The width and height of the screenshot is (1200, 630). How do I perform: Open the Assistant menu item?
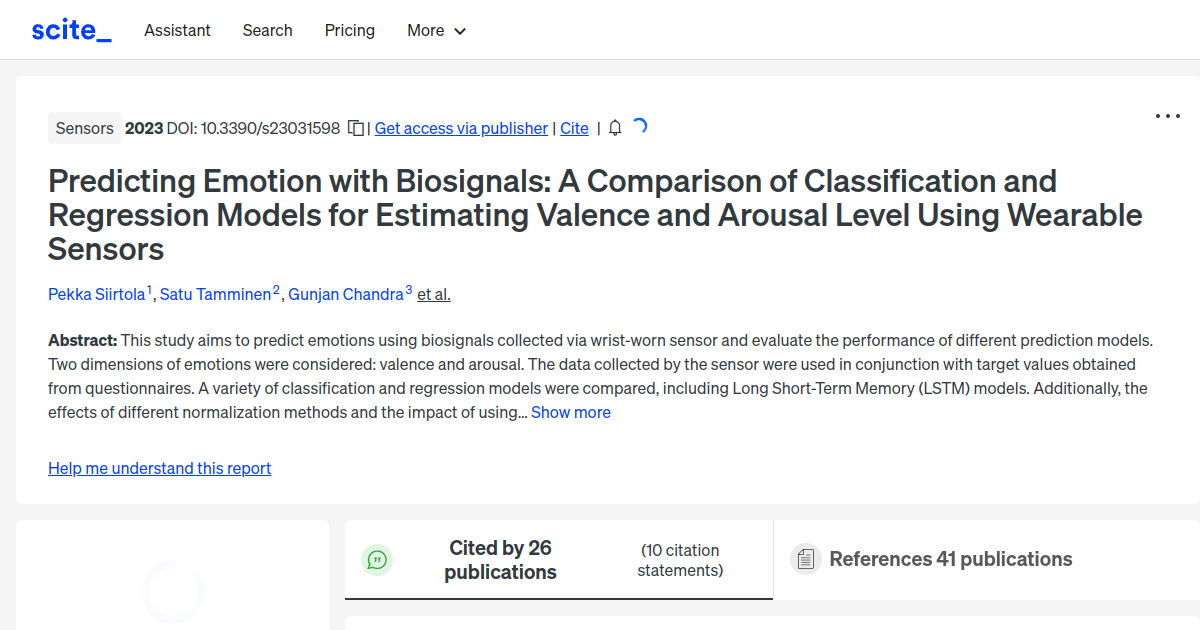click(177, 30)
